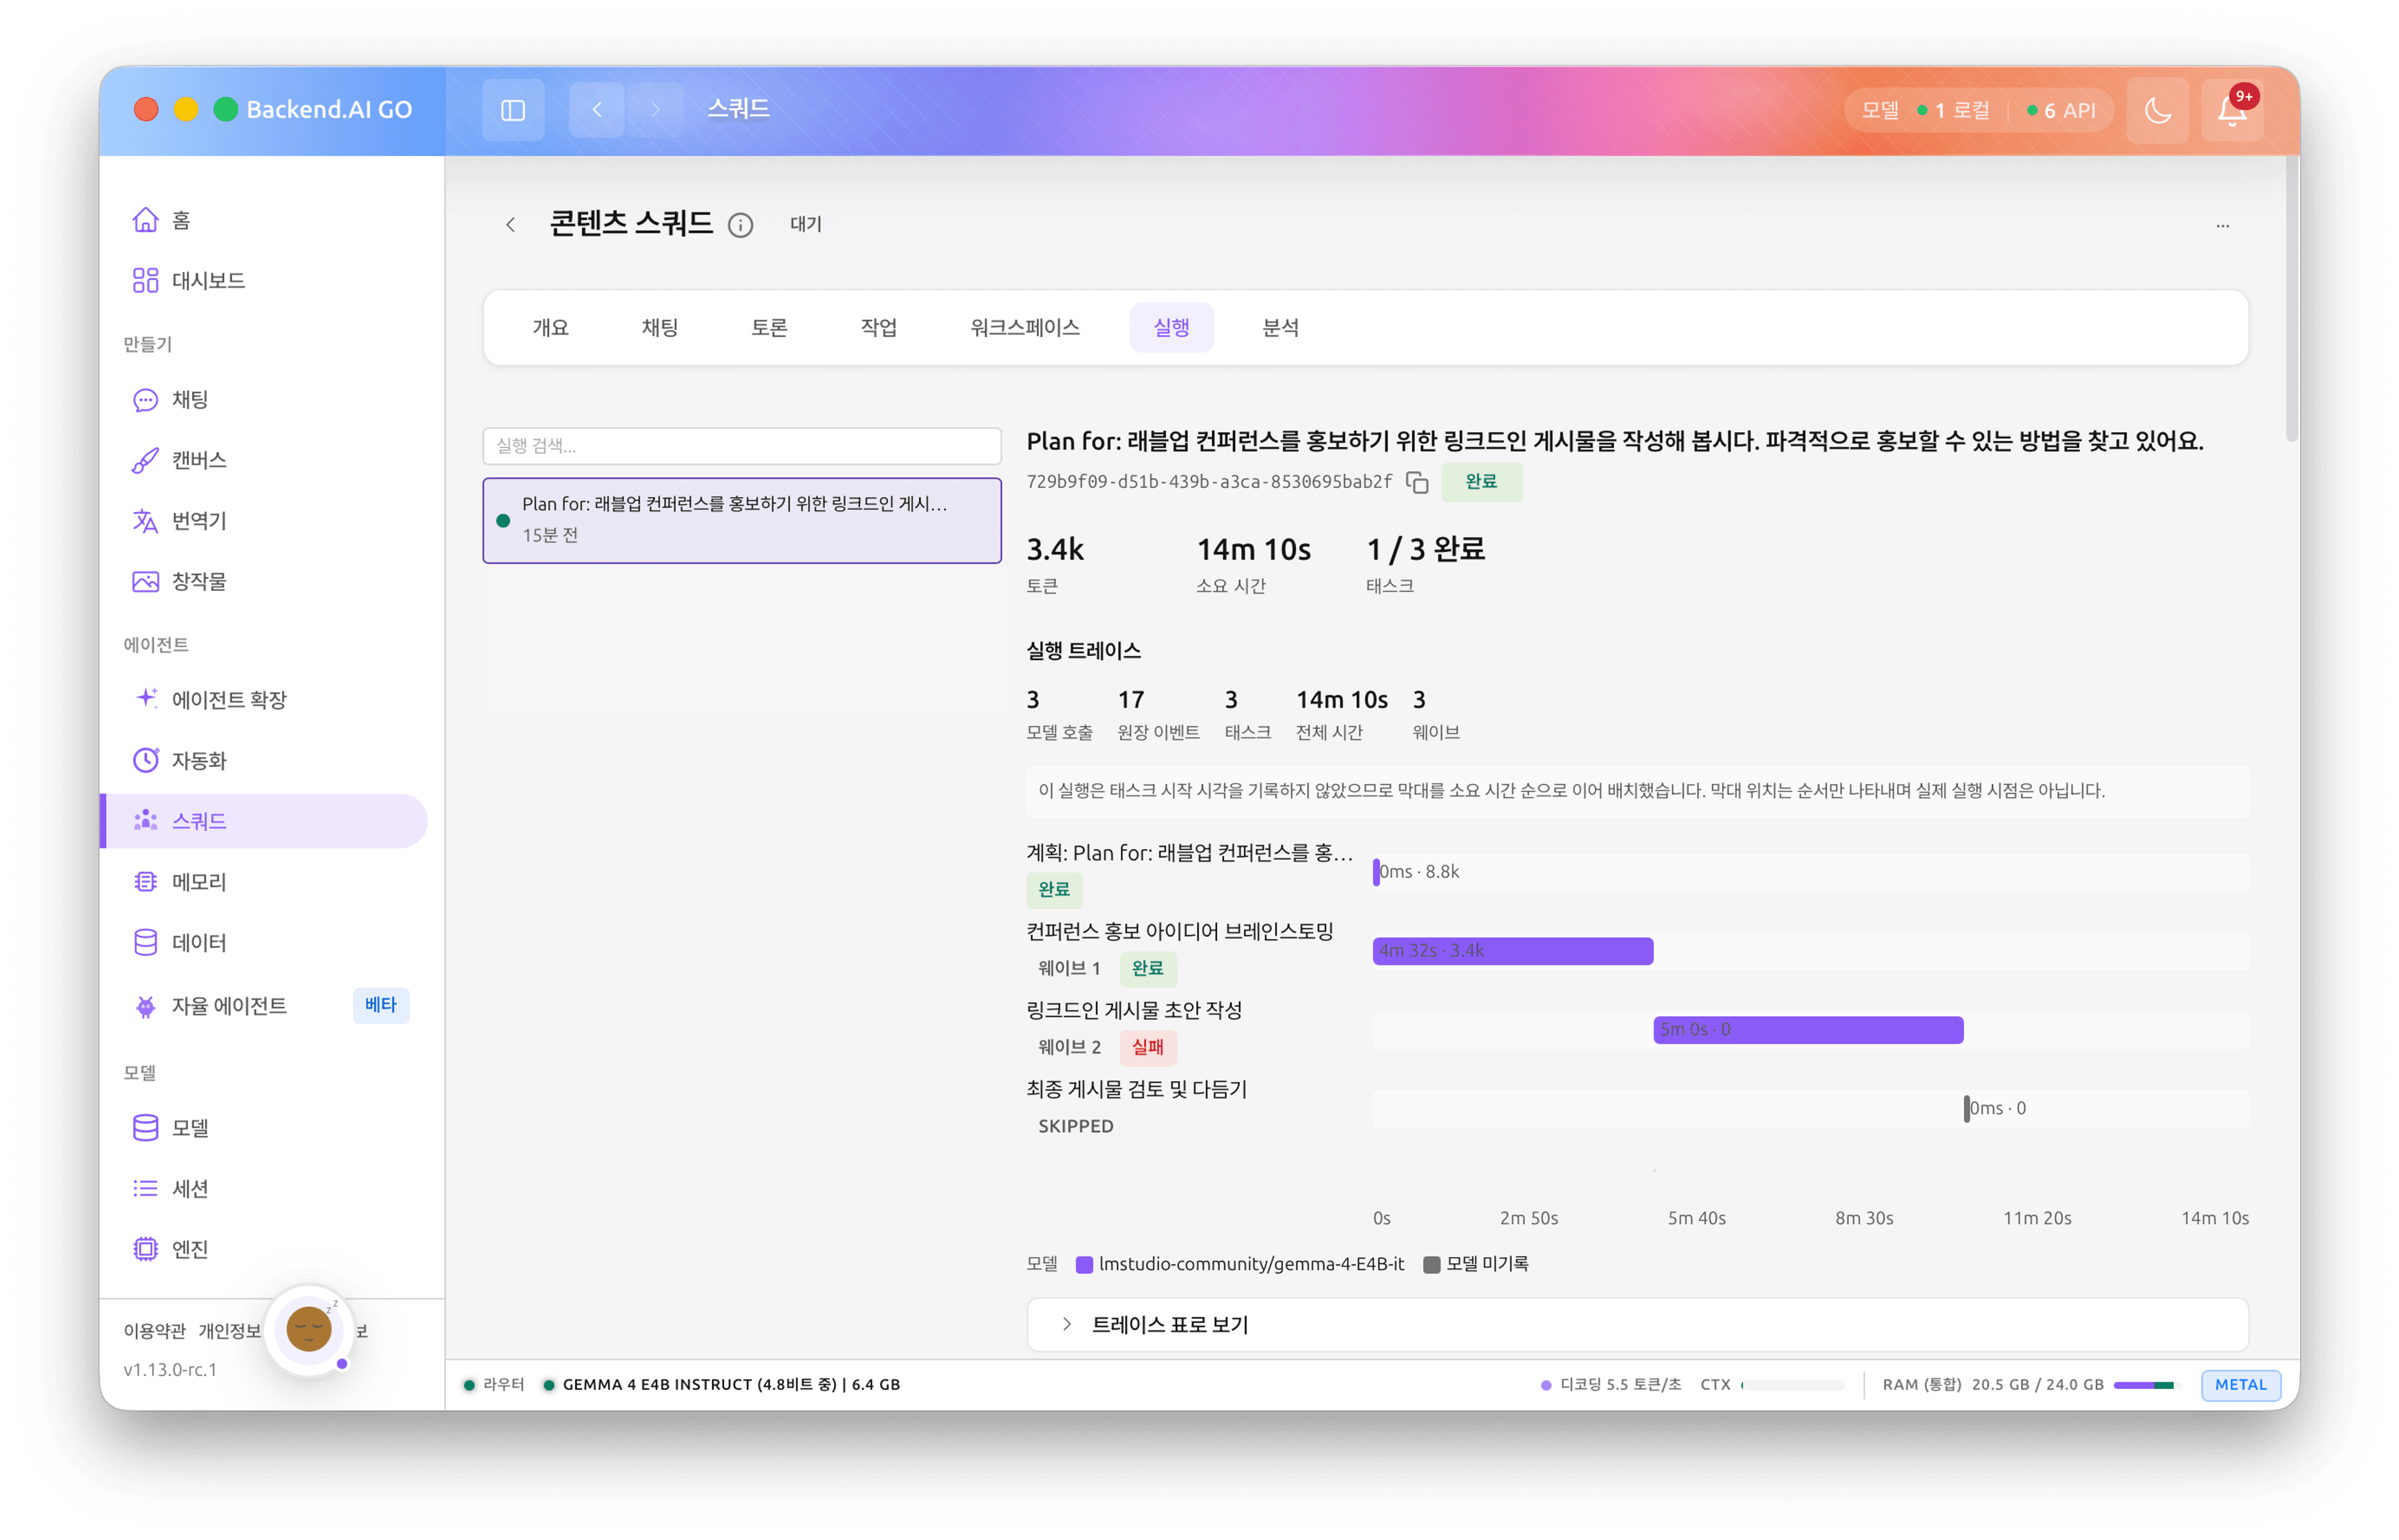The image size is (2399, 1540).
Task: Click the 라우터 status in status bar
Action: pos(494,1385)
